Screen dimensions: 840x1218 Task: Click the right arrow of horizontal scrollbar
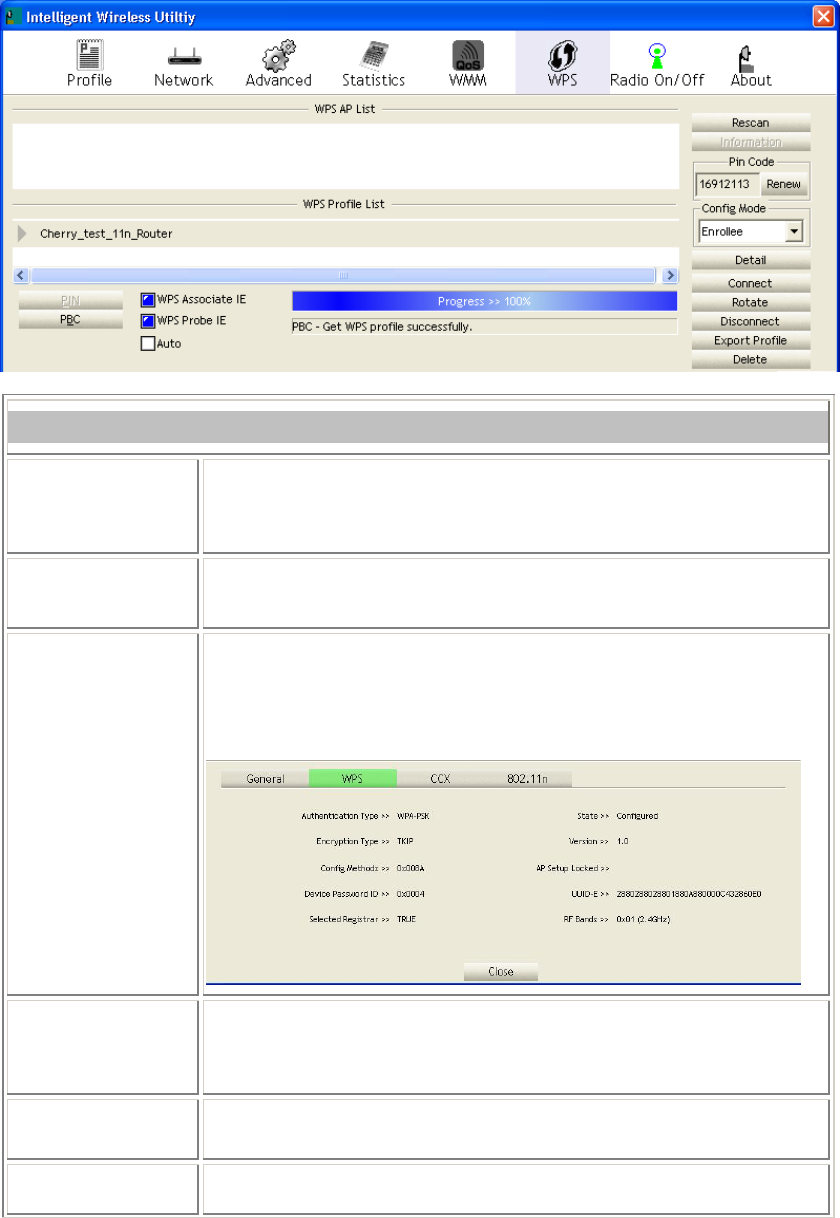click(670, 274)
